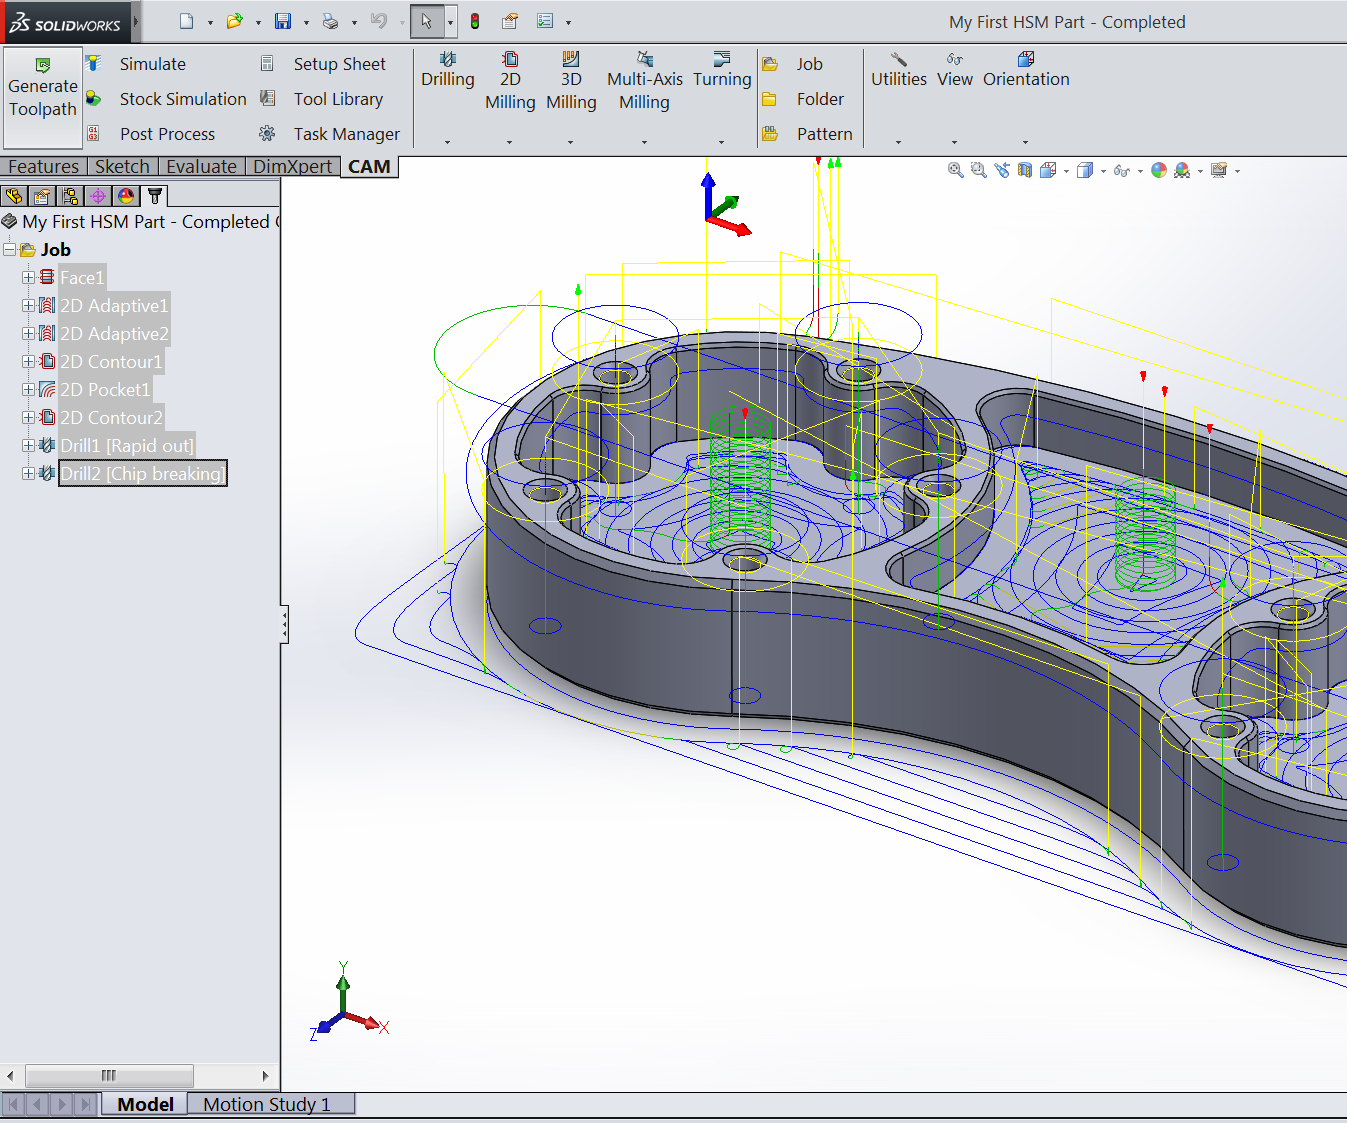Open the ConfigurationManager panel tab

tap(69, 196)
